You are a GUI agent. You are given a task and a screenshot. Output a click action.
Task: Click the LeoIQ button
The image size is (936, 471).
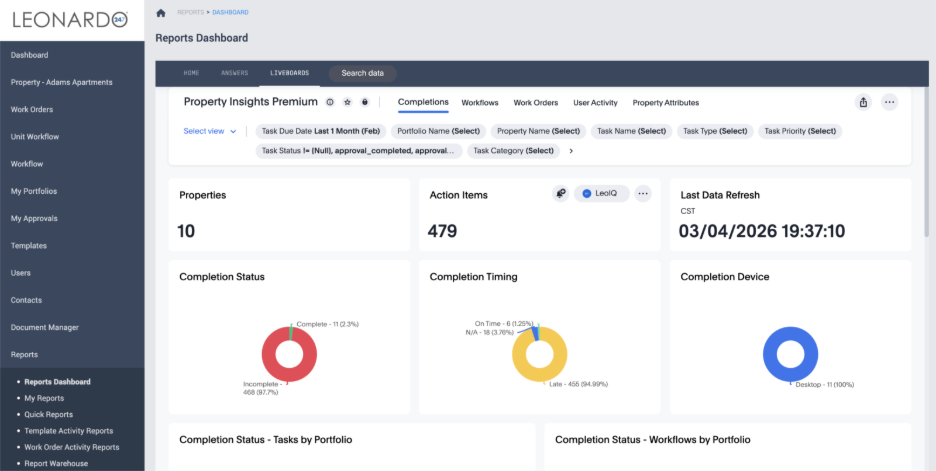601,194
